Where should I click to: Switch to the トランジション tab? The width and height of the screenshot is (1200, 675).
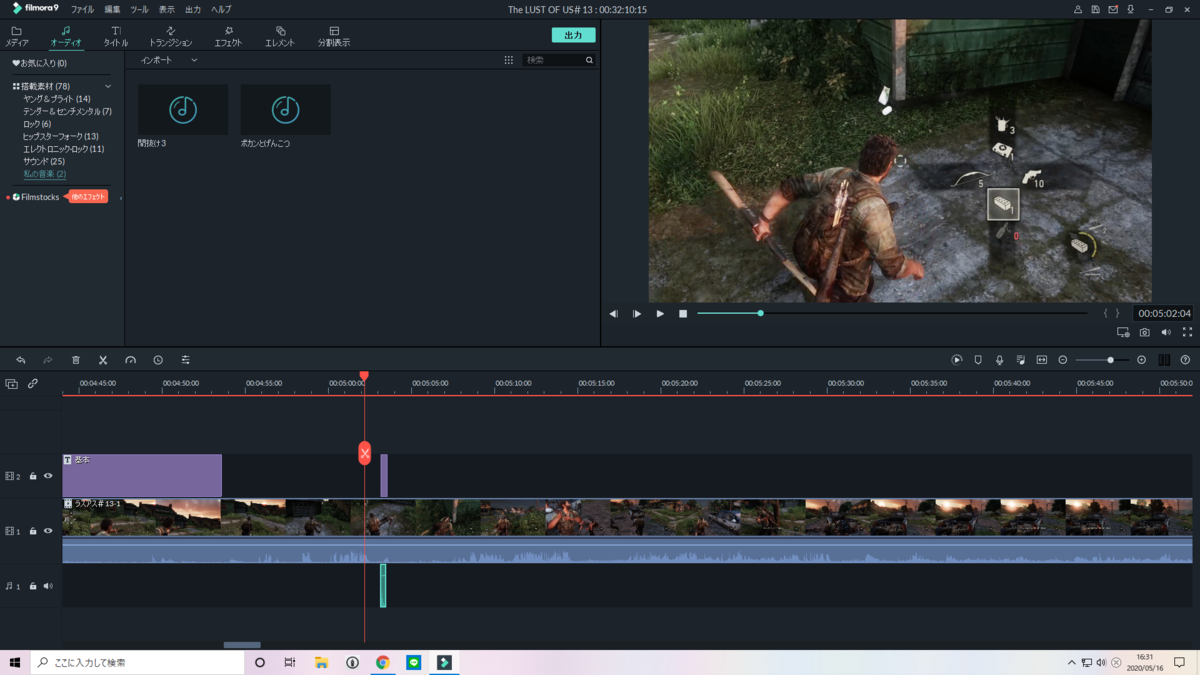(x=170, y=37)
